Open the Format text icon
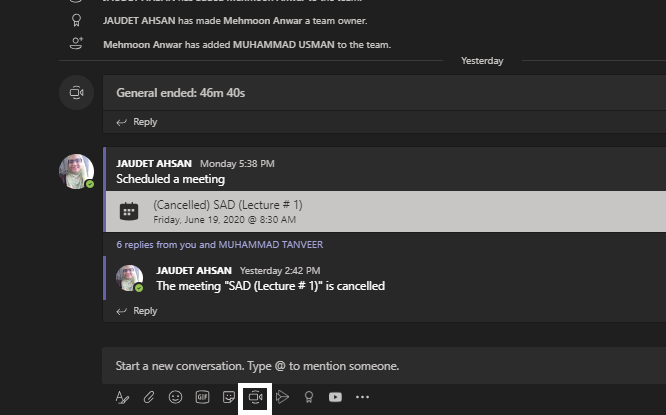Image resolution: width=666 pixels, height=415 pixels. [x=122, y=397]
